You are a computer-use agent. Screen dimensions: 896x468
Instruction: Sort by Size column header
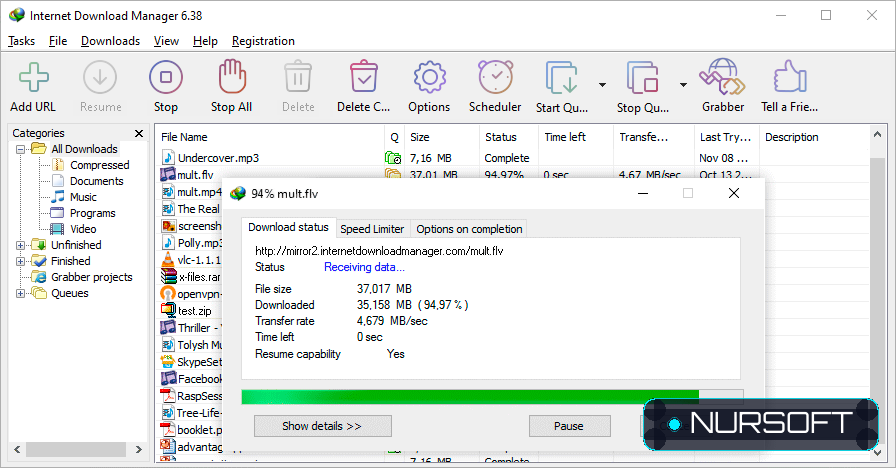click(442, 137)
